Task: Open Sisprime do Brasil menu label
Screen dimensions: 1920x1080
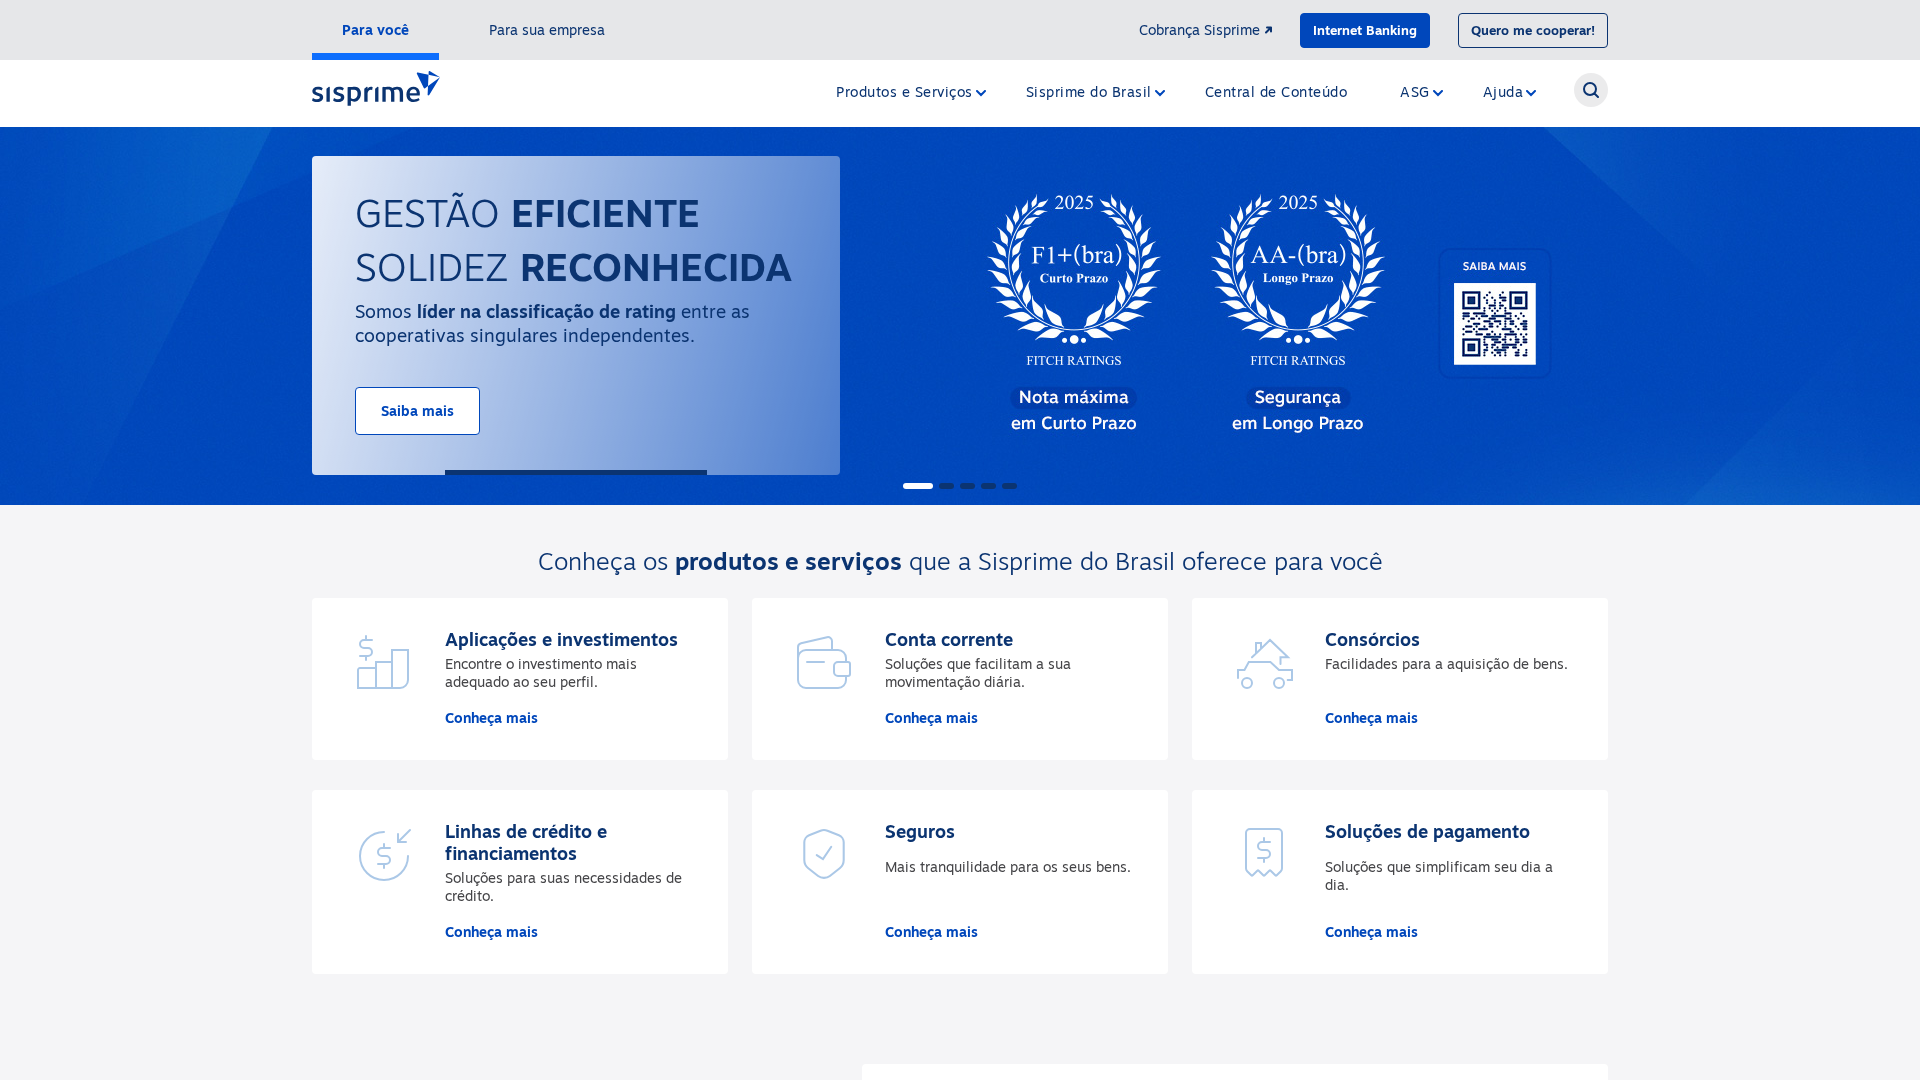Action: click(1088, 92)
